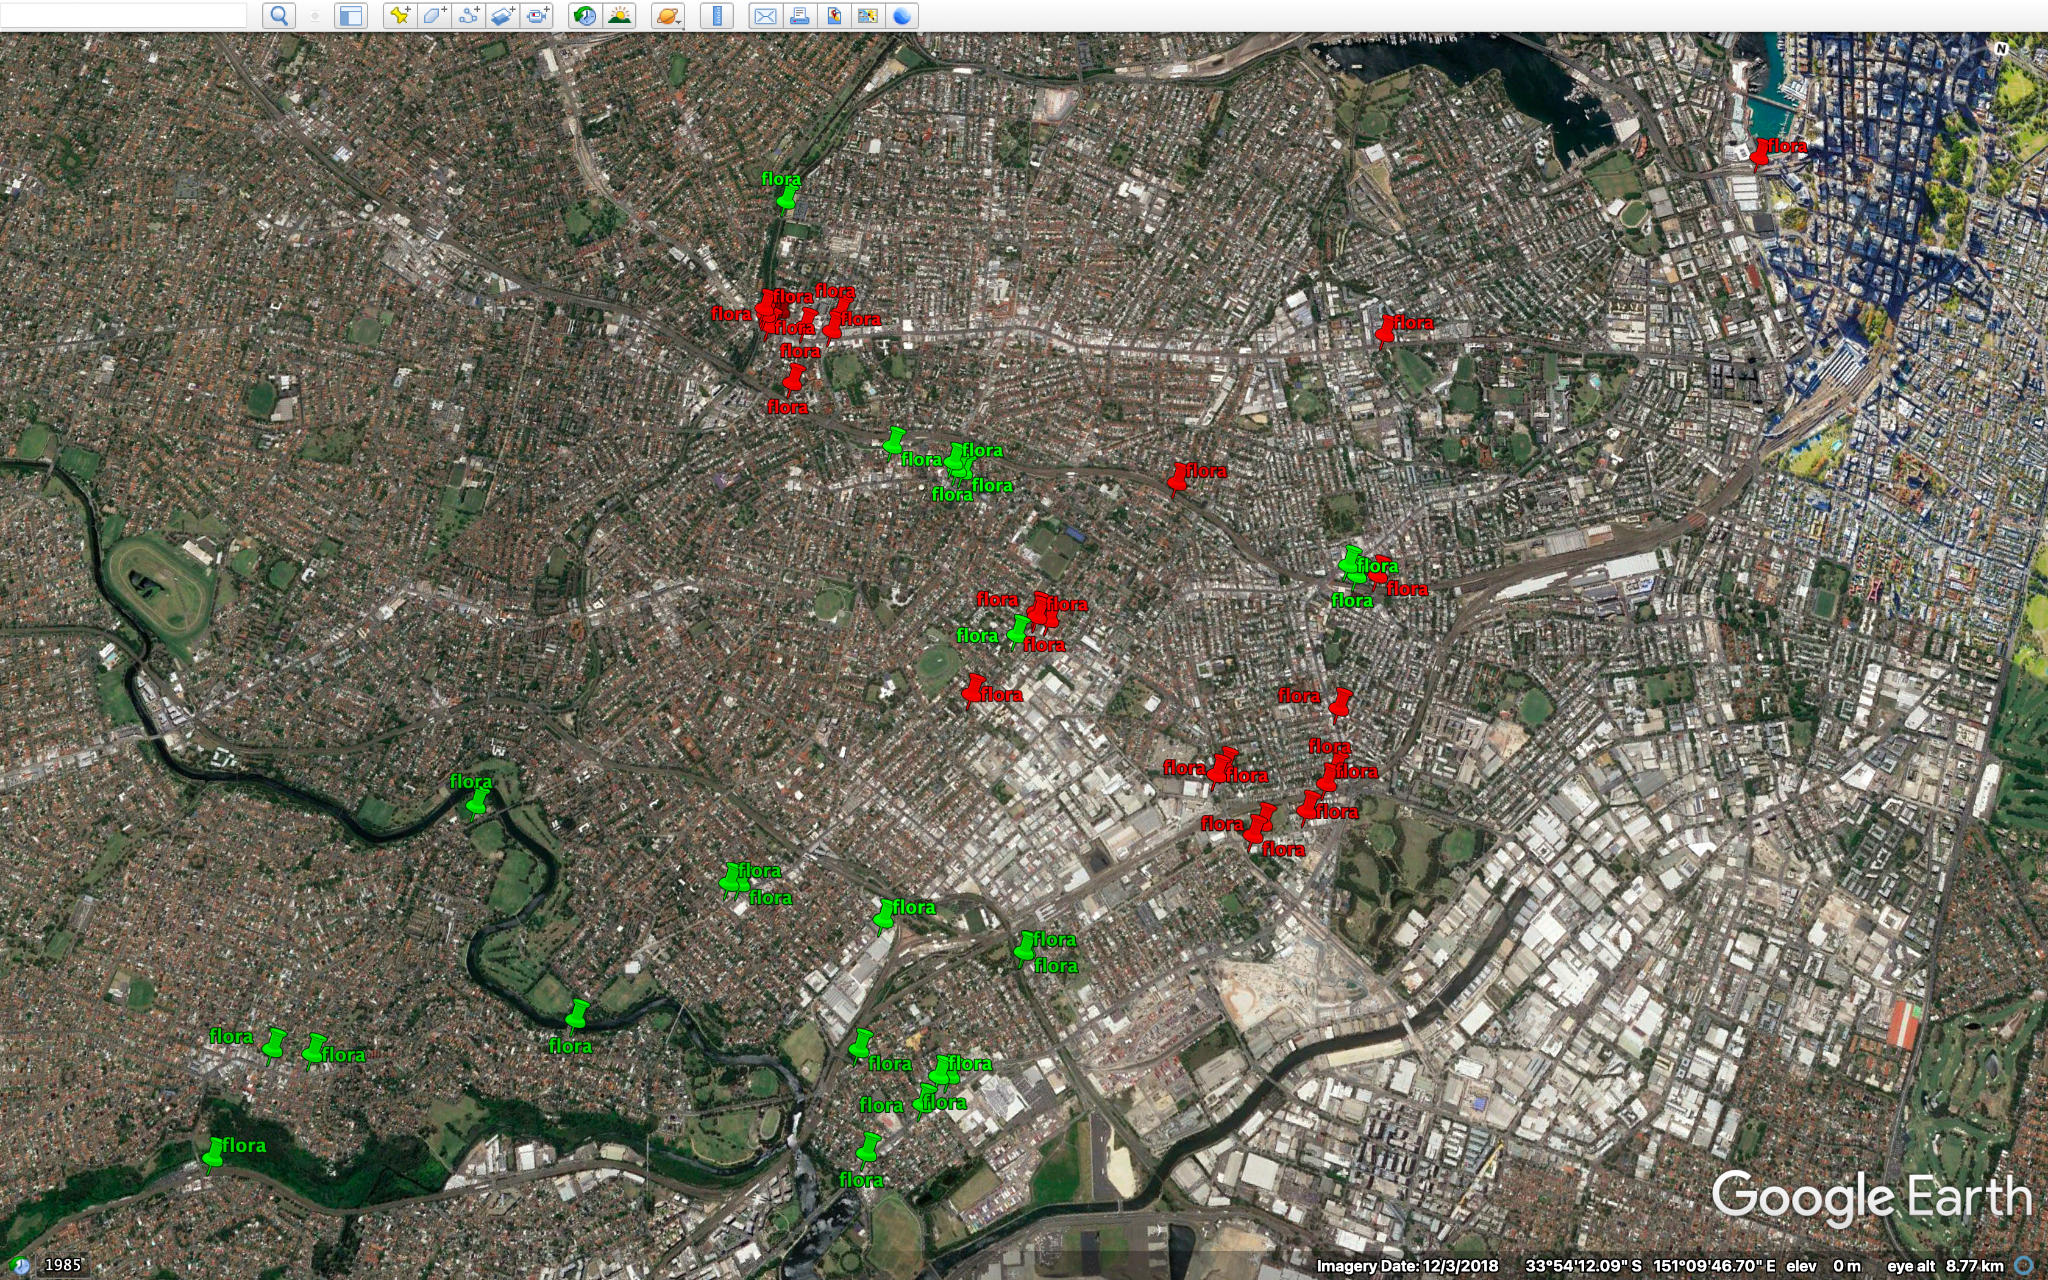This screenshot has height=1280, width=2048.
Task: Print the current map view
Action: coord(800,16)
